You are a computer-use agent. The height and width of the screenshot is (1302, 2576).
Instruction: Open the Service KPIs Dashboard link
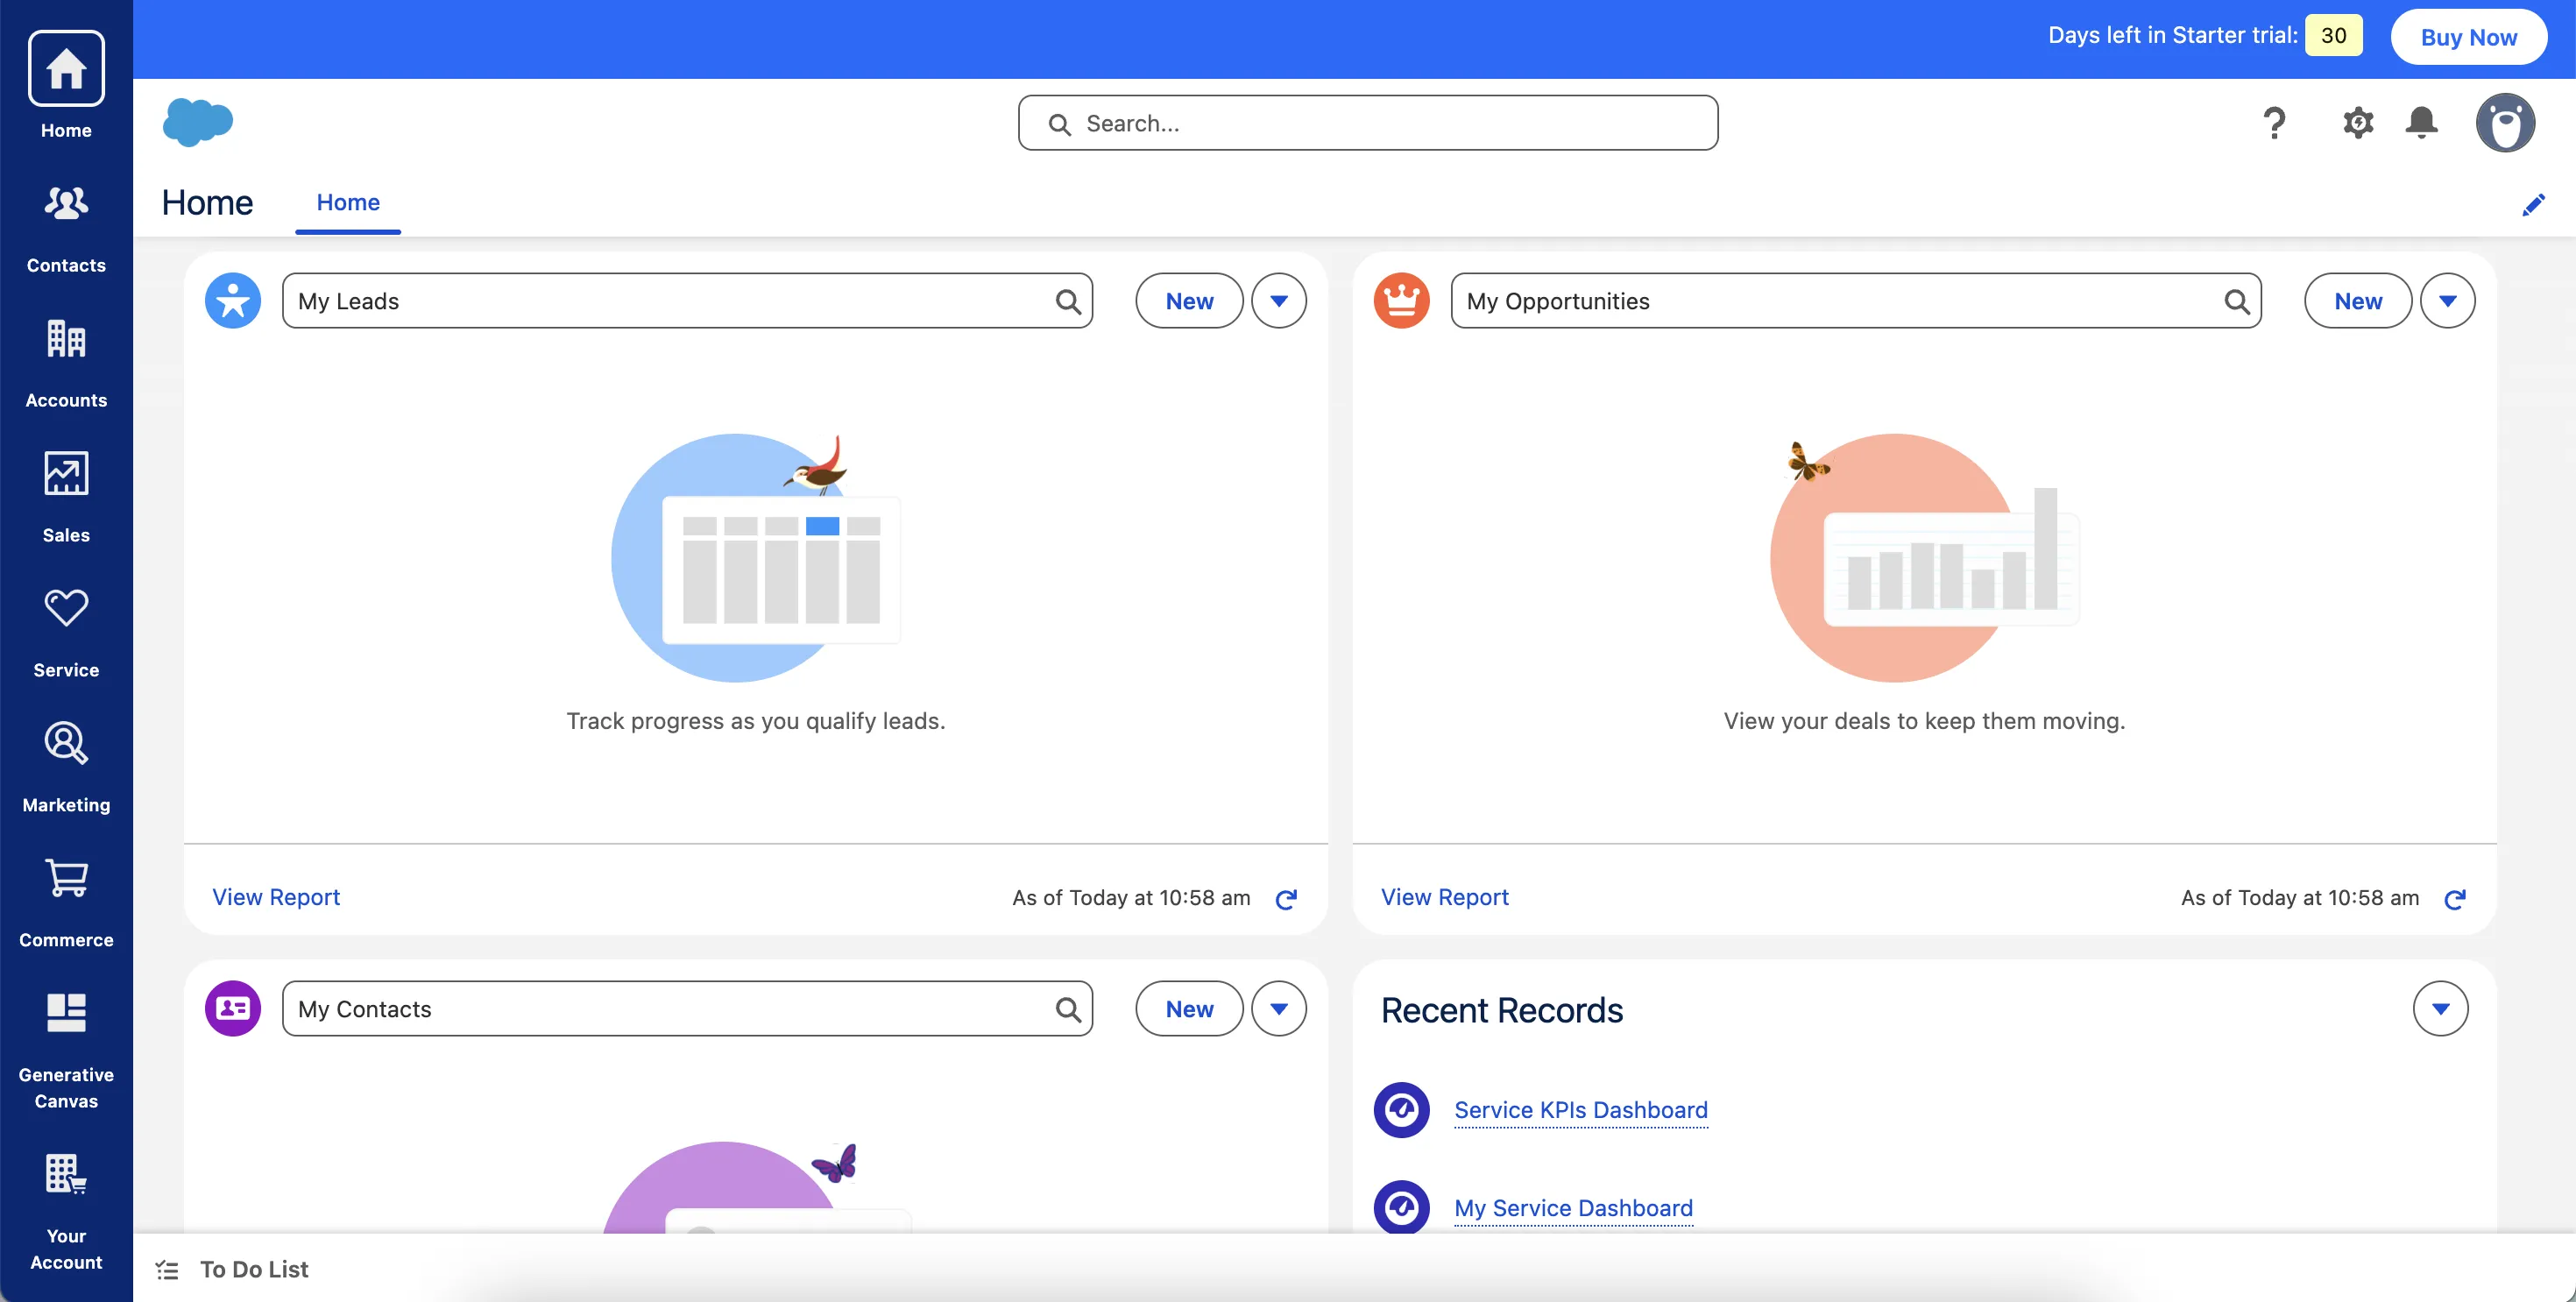point(1580,1110)
